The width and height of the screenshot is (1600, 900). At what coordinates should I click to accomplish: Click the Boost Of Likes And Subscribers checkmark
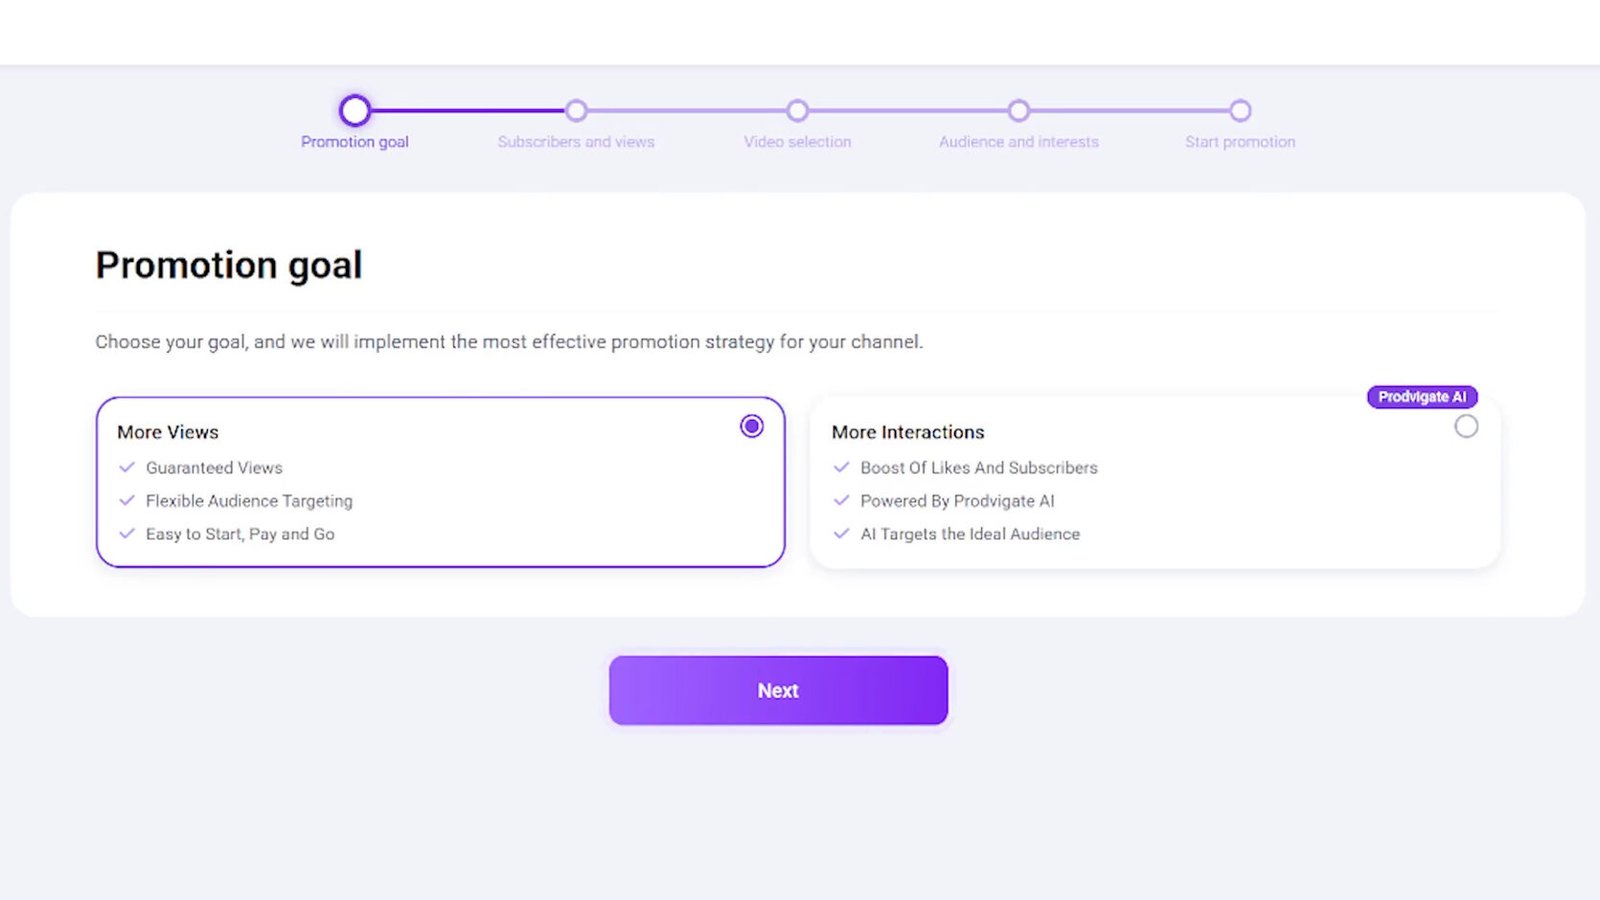coord(841,467)
